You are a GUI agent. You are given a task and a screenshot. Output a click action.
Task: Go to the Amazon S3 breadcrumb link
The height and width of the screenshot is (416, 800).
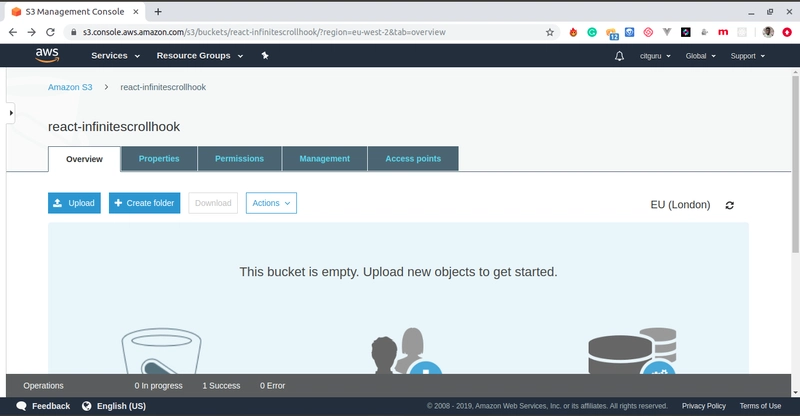tap(70, 87)
